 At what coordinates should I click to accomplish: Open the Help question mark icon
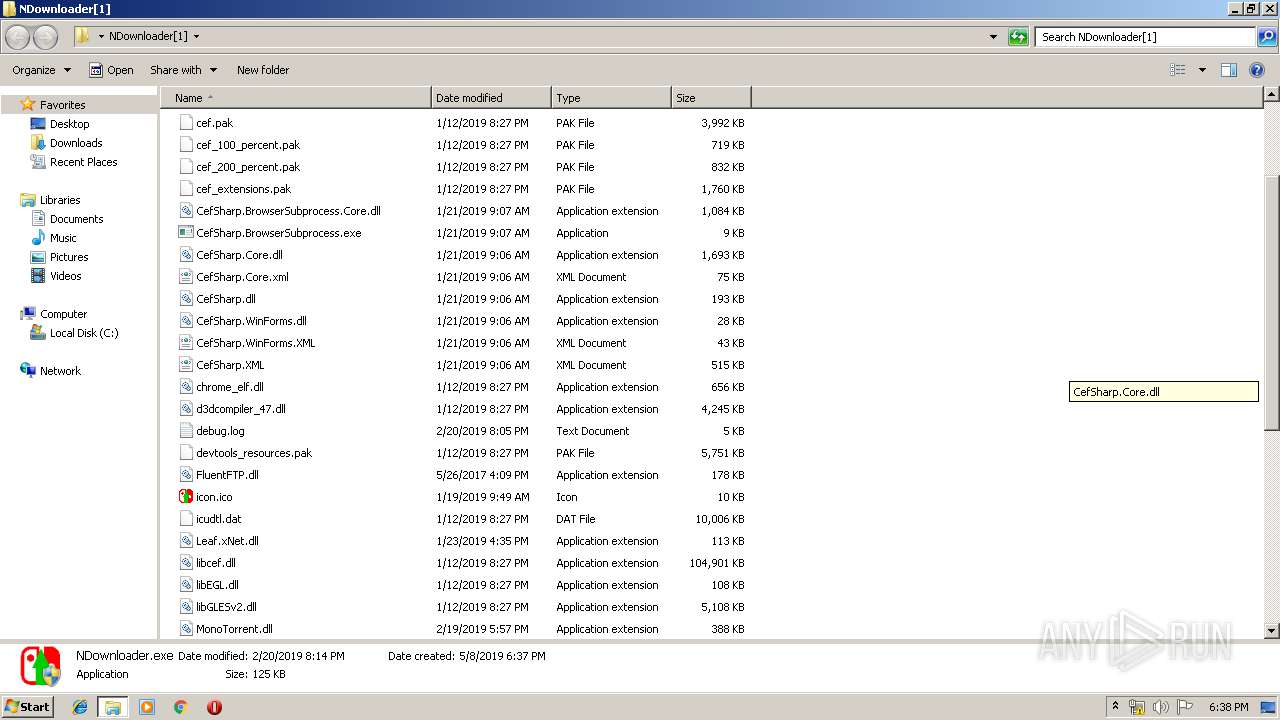click(1258, 70)
